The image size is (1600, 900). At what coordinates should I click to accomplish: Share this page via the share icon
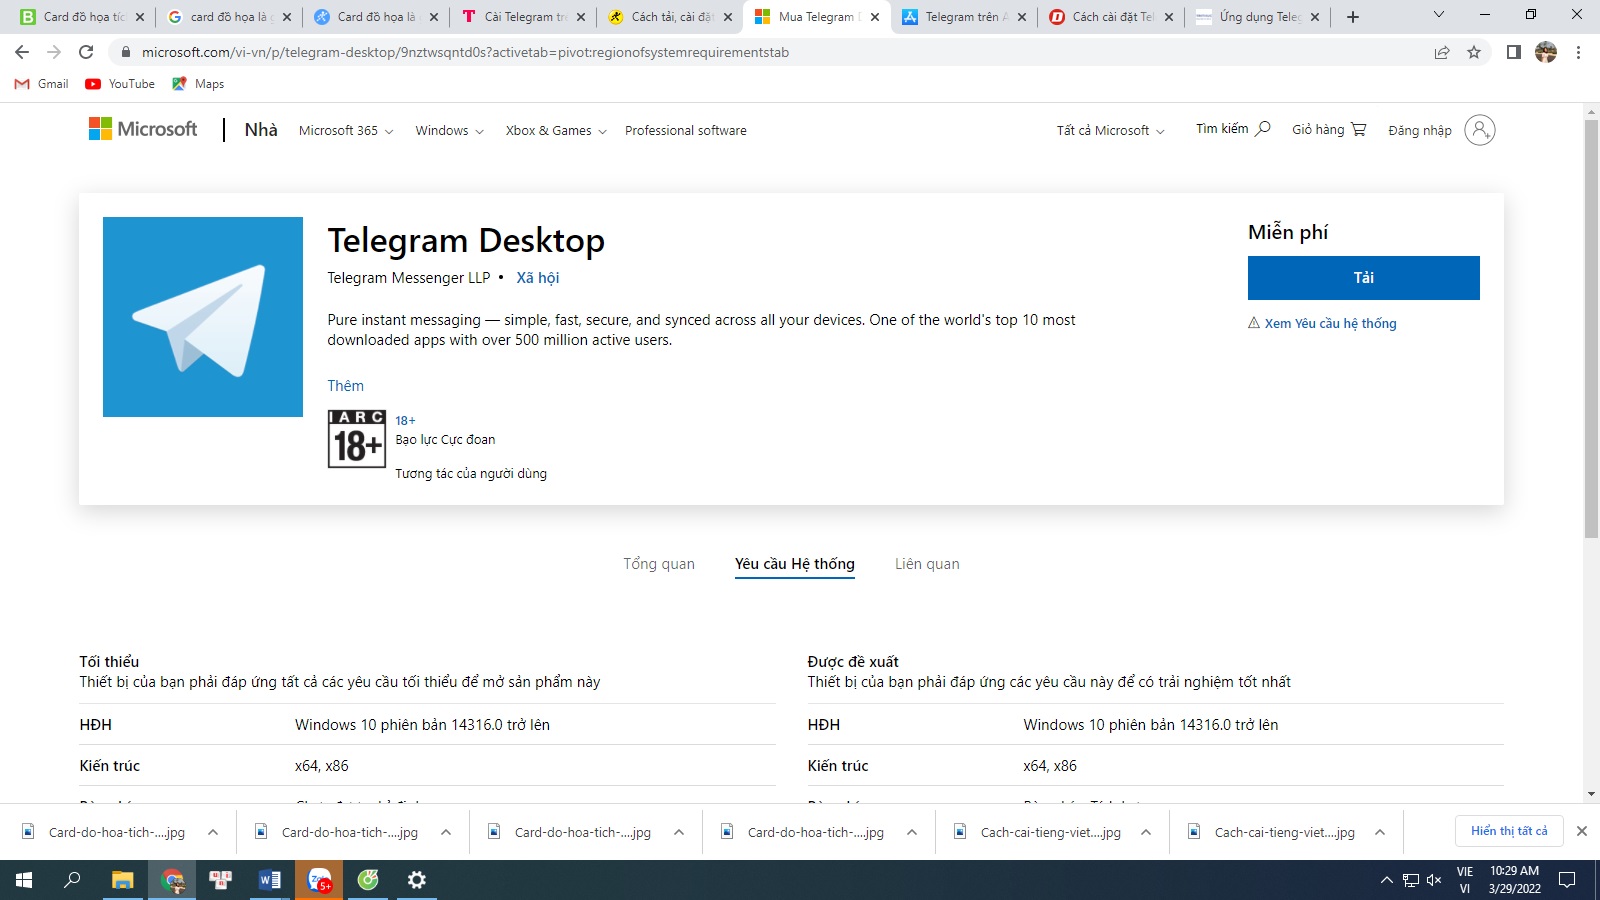click(1442, 52)
